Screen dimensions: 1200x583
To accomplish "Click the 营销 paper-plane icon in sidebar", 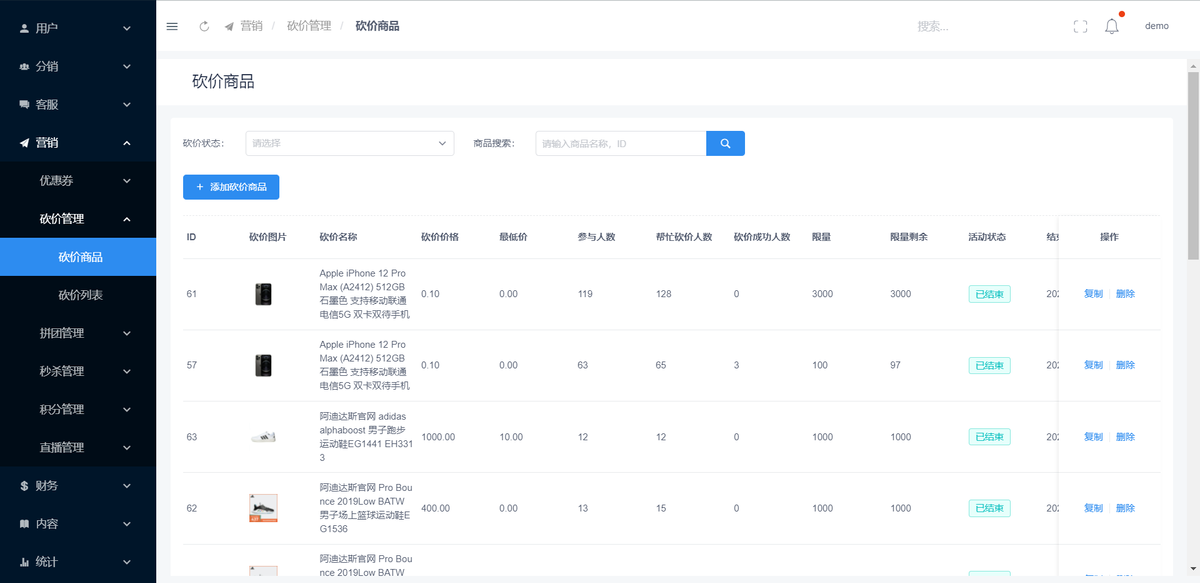I will pyautogui.click(x=24, y=143).
